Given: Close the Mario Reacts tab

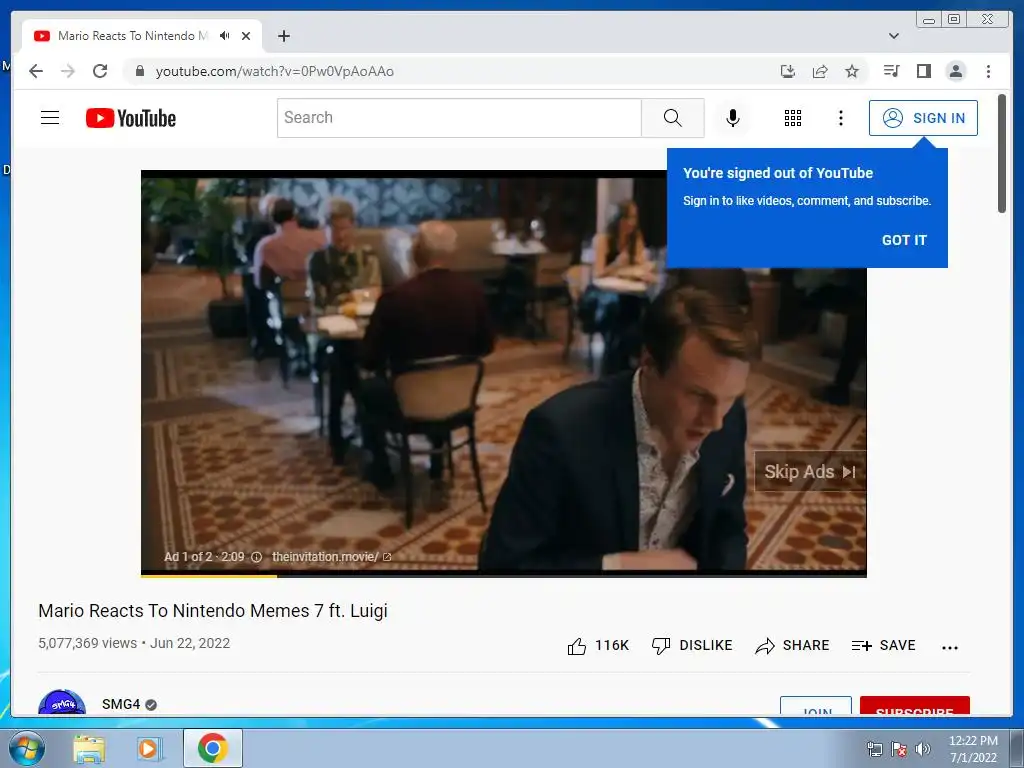Looking at the screenshot, I should [246, 36].
